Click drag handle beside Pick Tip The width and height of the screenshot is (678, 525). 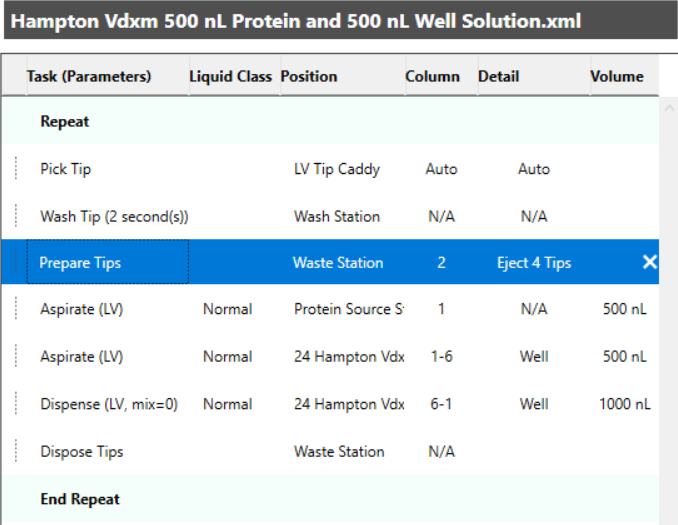pos(17,169)
